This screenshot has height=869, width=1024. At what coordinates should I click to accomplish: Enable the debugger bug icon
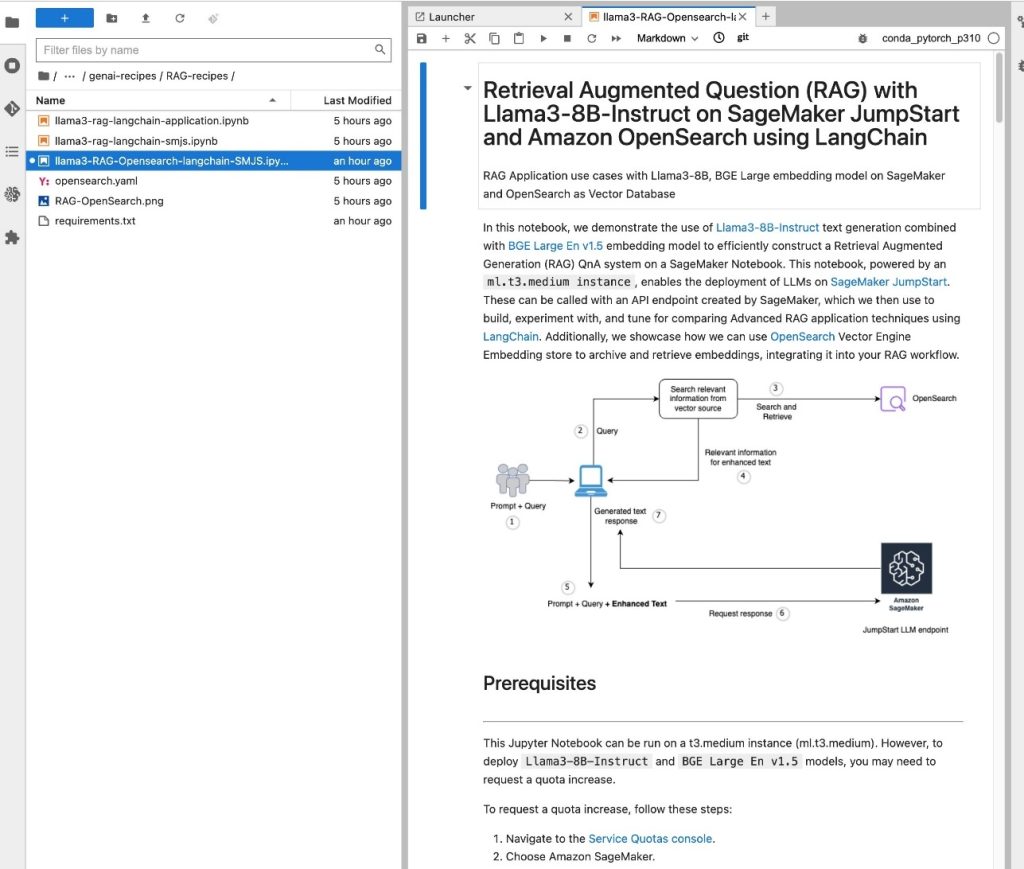pos(863,38)
